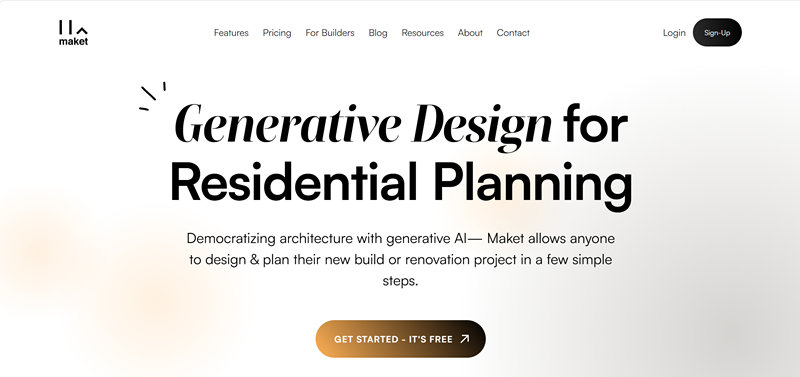Click the Login link
800x377 pixels.
coord(674,33)
